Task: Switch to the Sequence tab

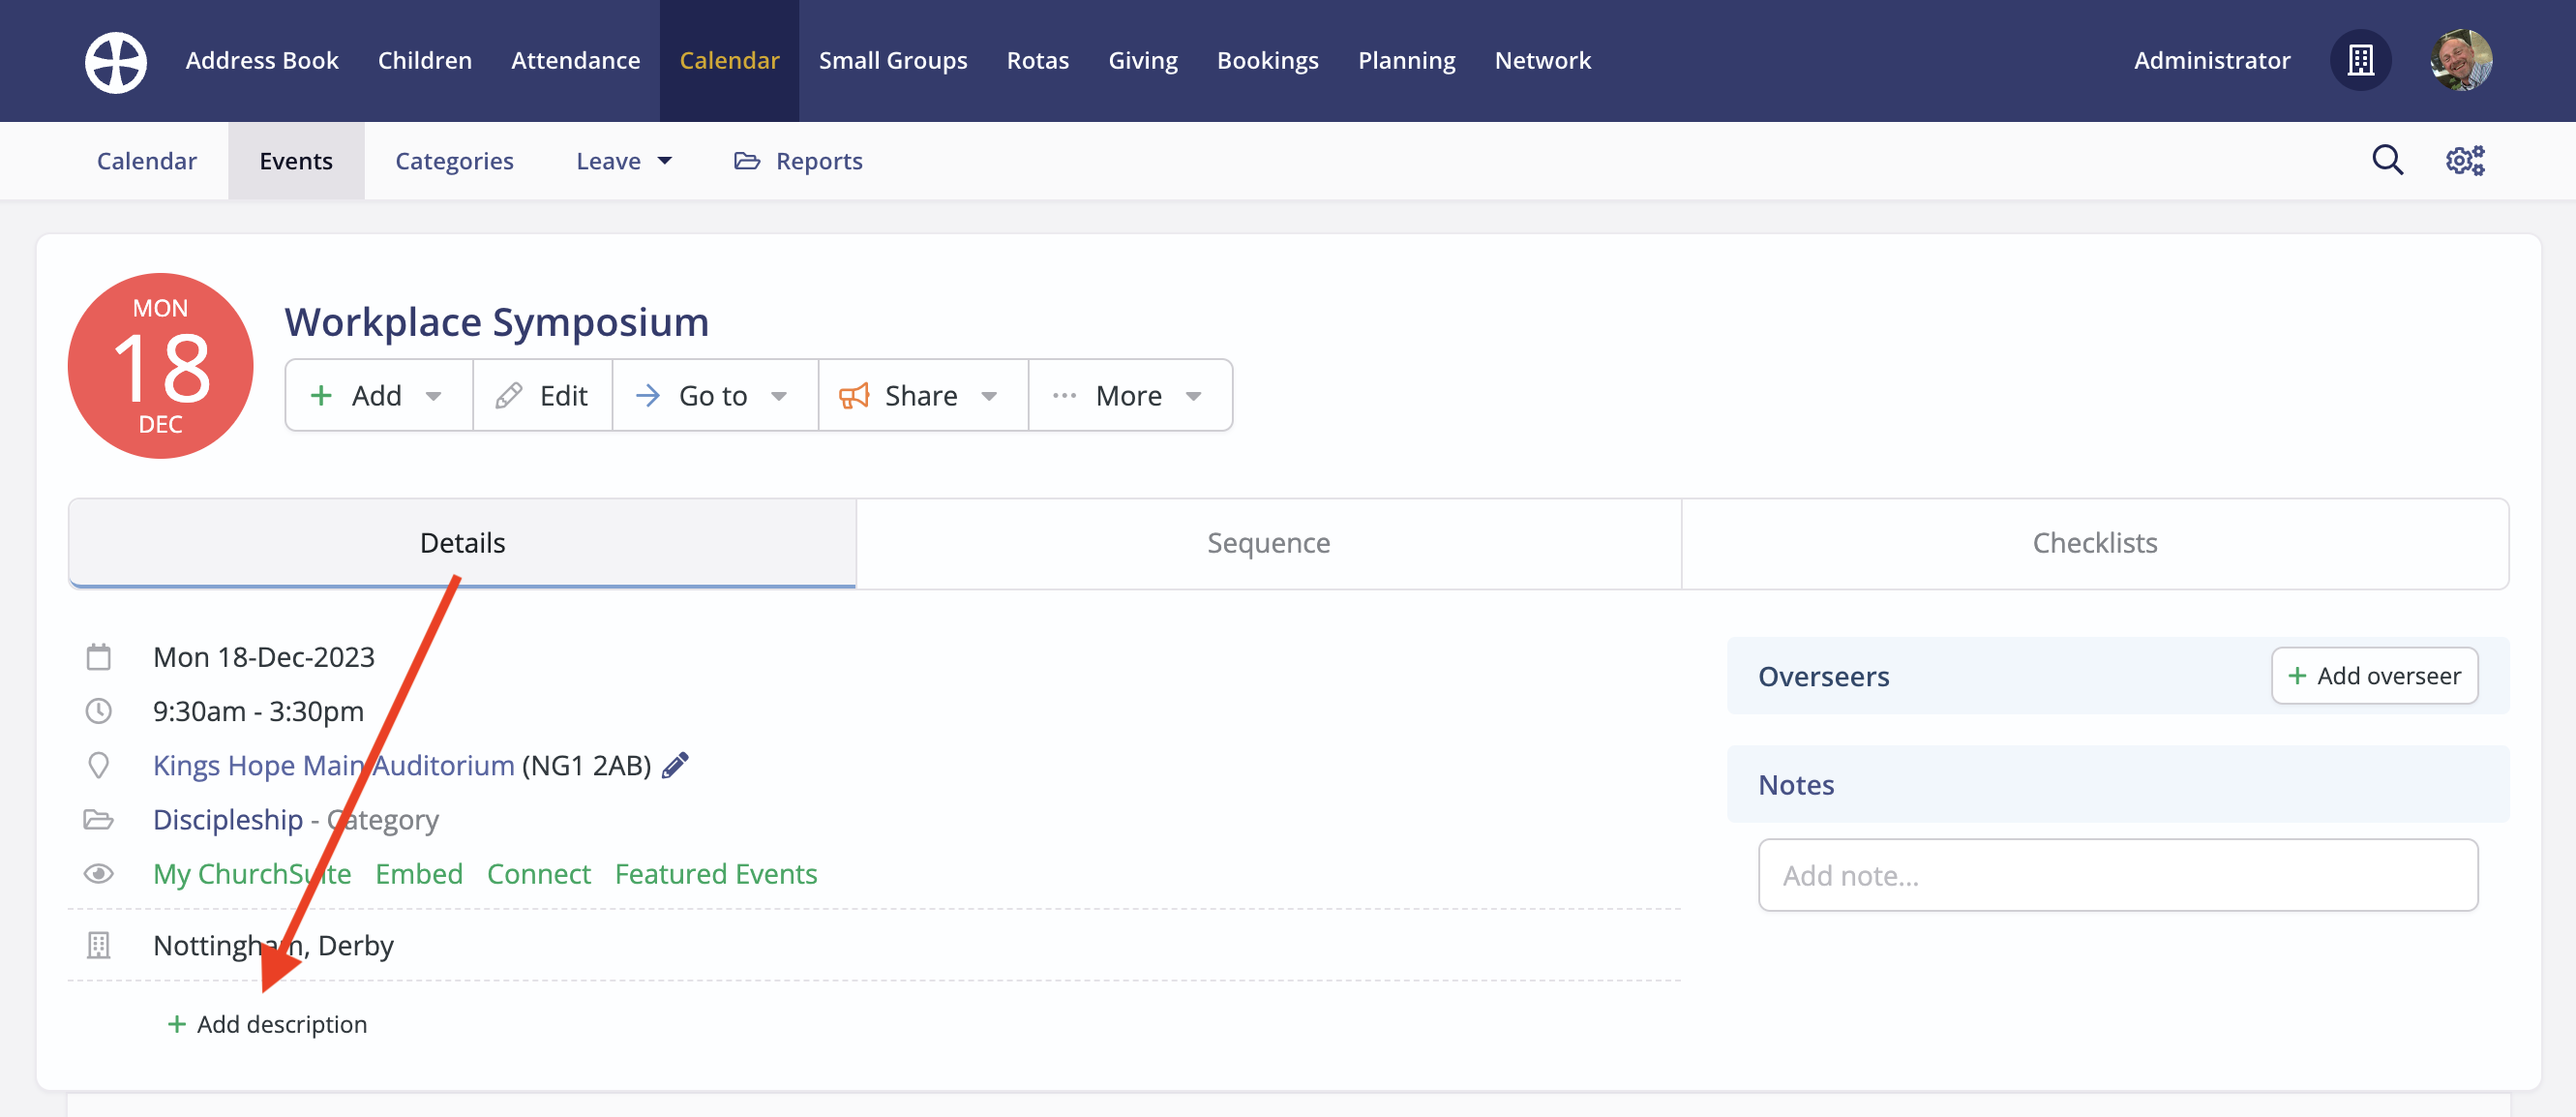Action: click(x=1268, y=543)
